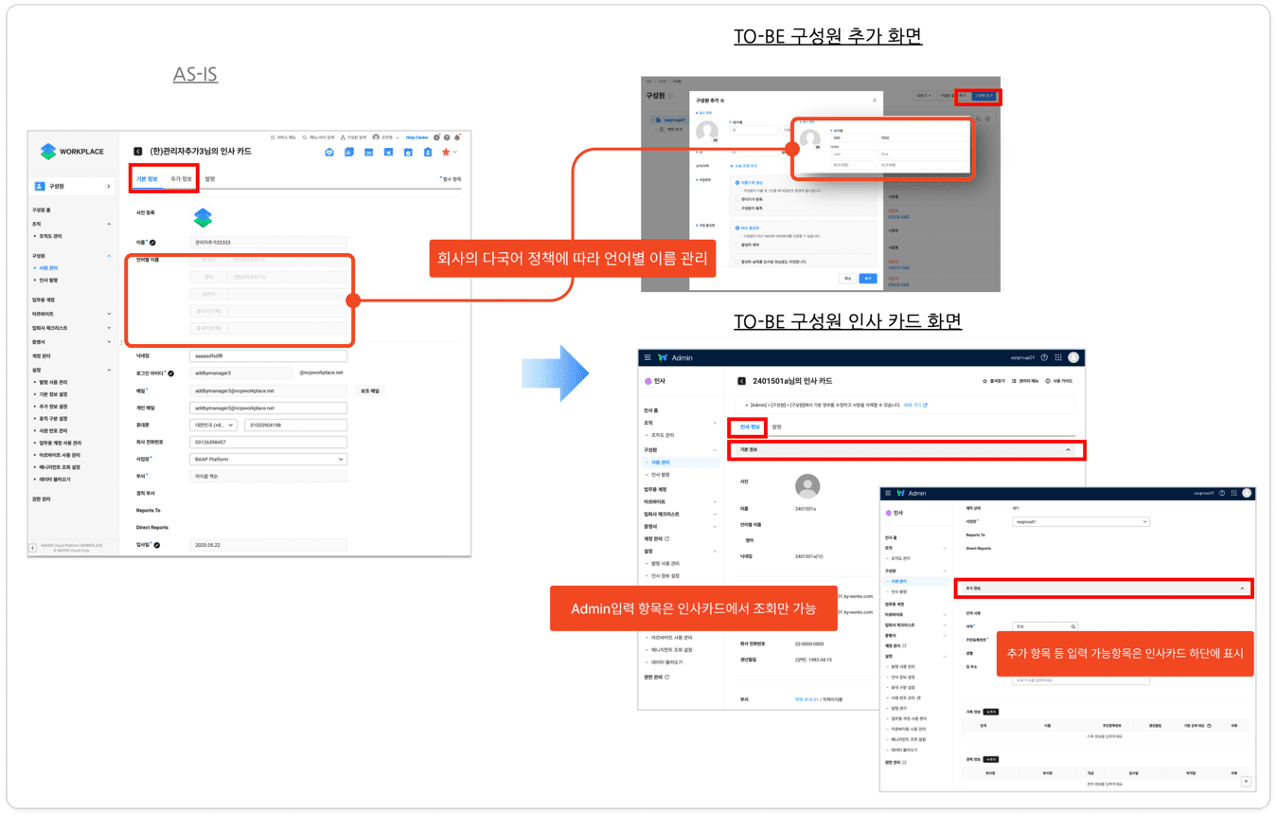Select the 발령 tab beside 인사 정보
This screenshot has height=816, width=1277.
point(776,427)
